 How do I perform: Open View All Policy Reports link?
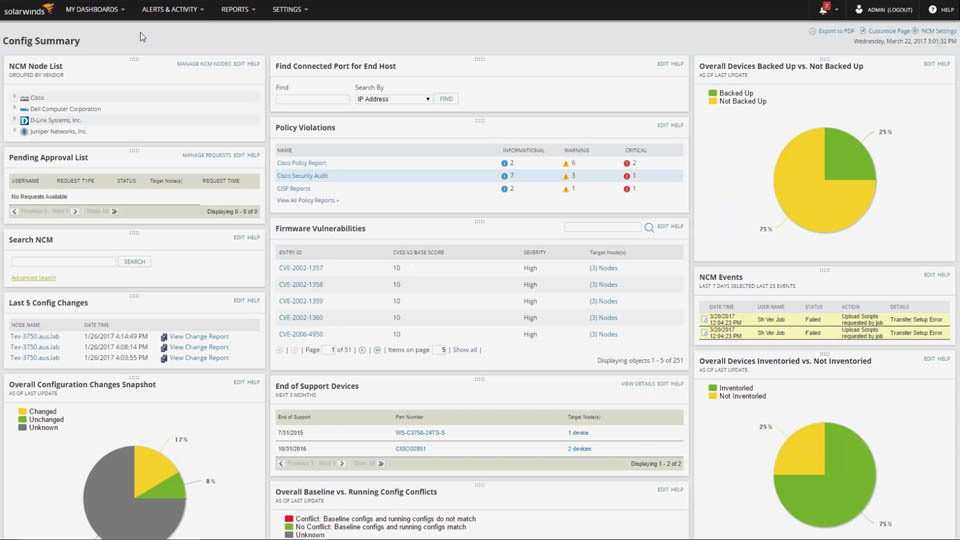click(308, 201)
